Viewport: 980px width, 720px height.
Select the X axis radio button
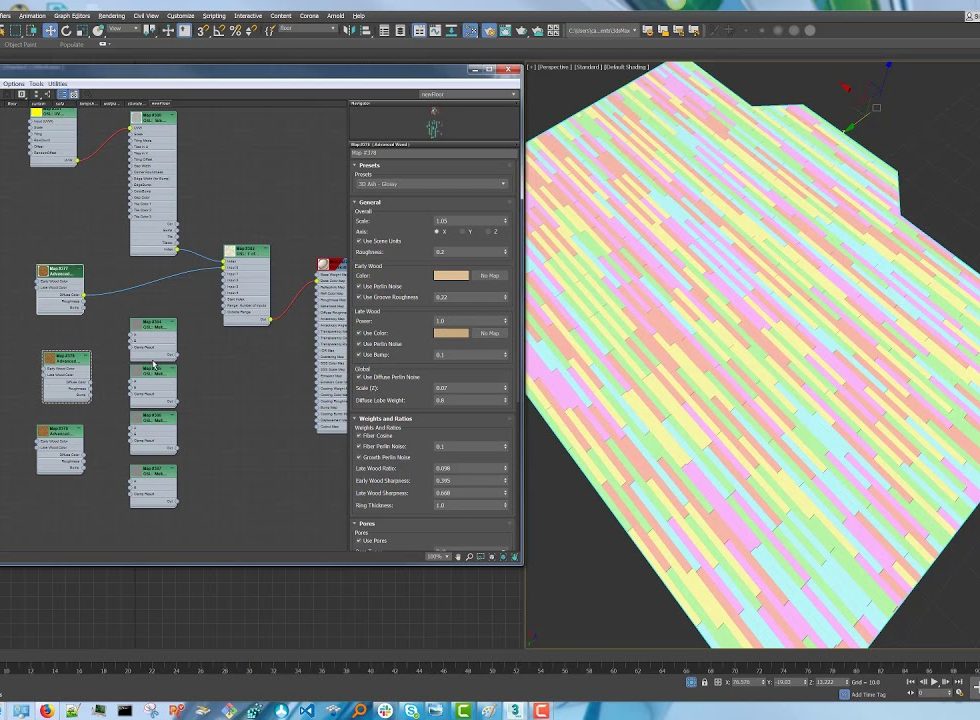[x=437, y=232]
